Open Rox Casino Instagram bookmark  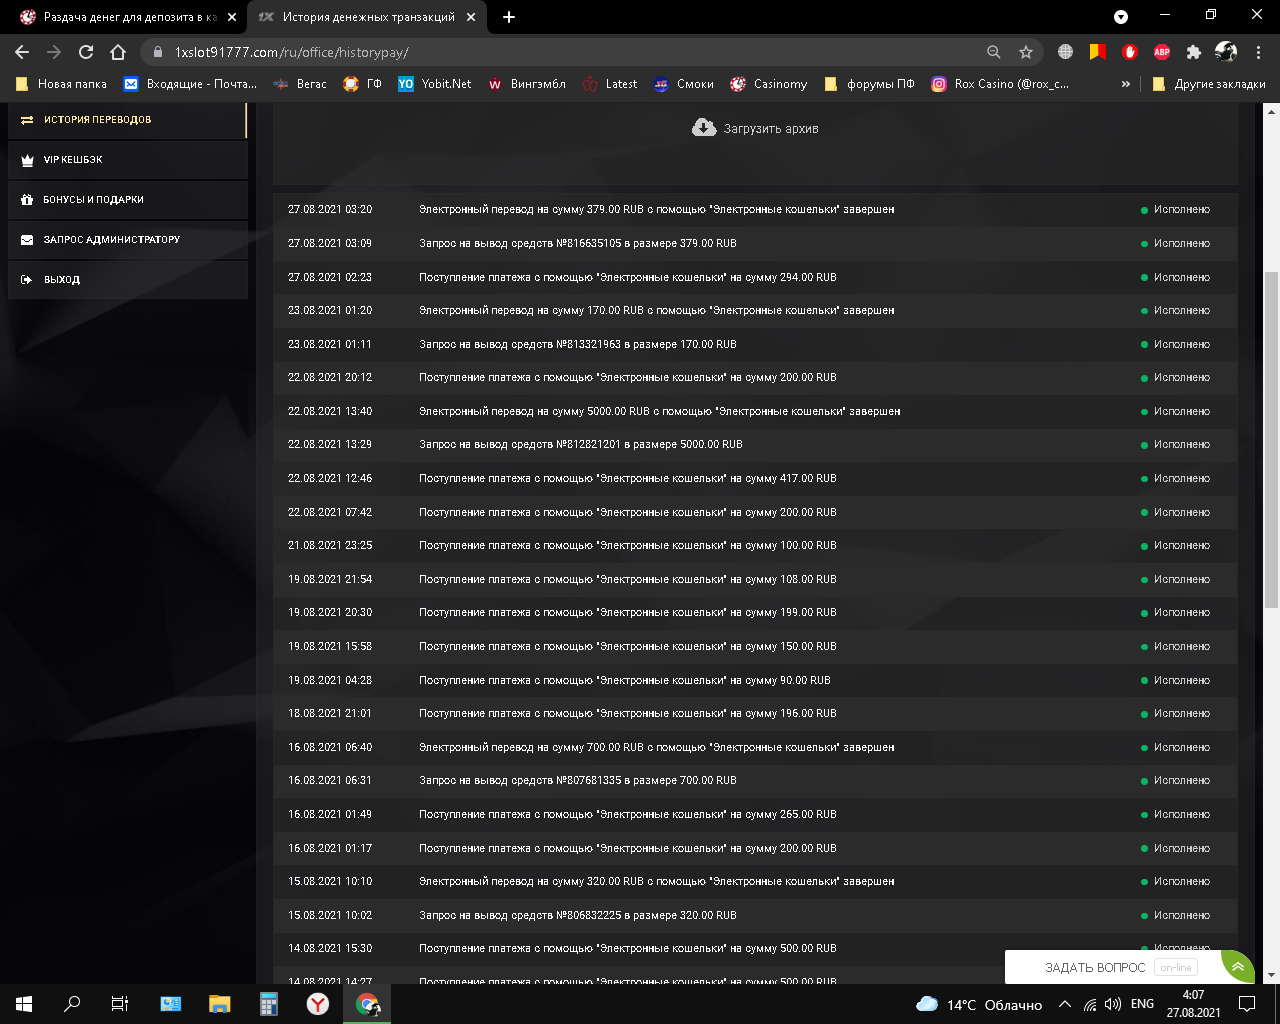pos(1000,84)
